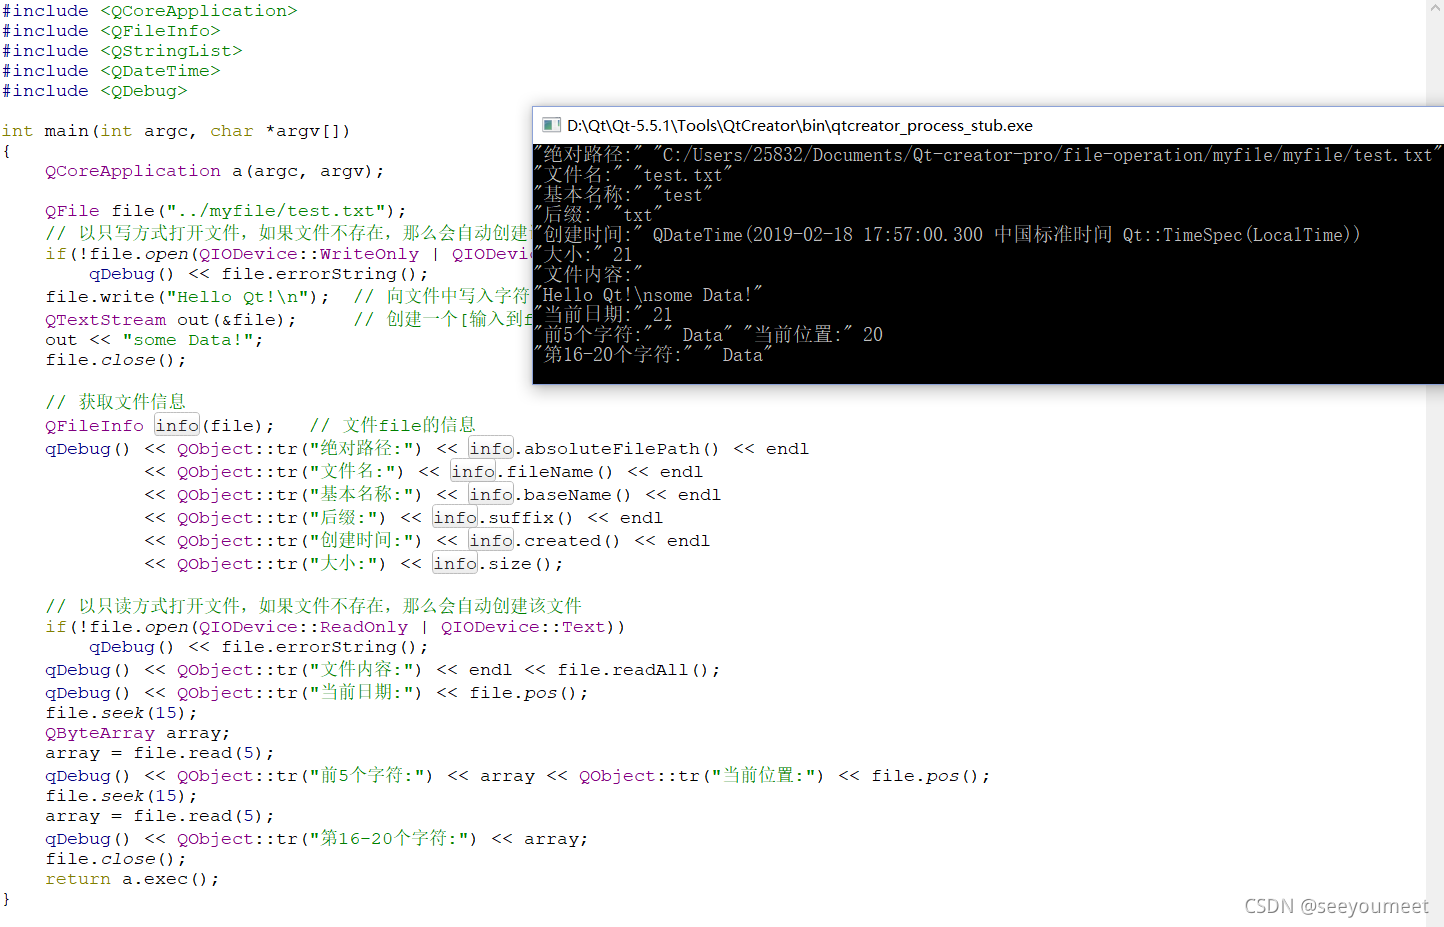Click the code editor's vertical scrollbar up arrow

[1435, 8]
